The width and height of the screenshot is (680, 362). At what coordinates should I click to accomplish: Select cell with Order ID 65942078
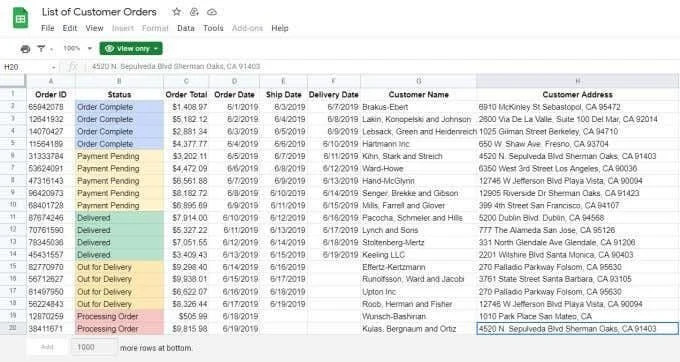click(51, 107)
